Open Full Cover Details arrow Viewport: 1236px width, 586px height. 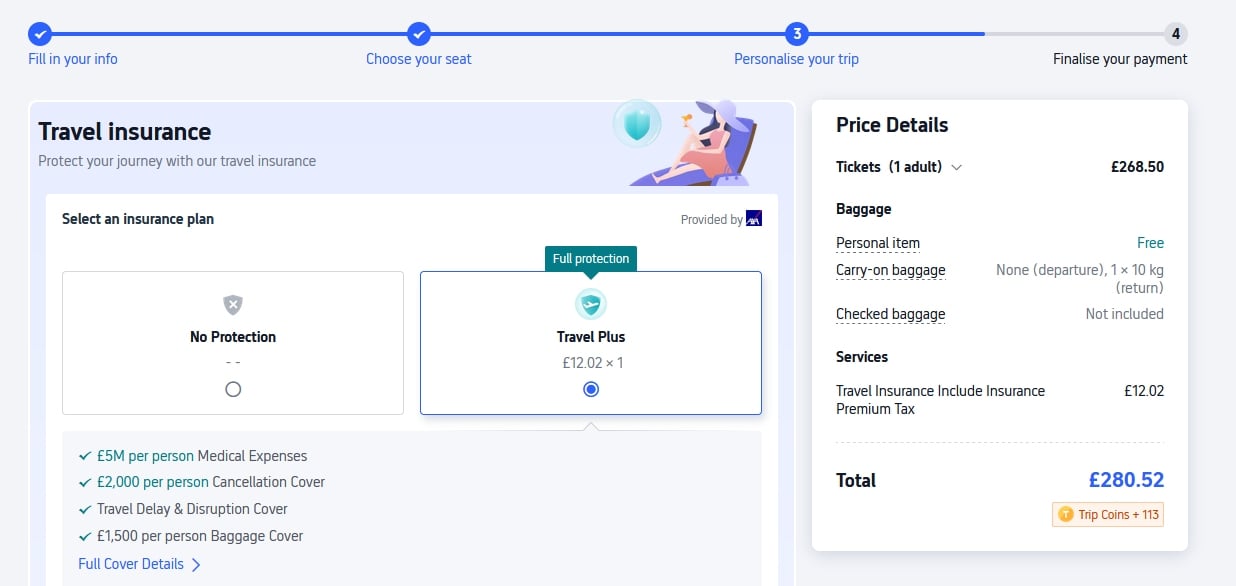click(196, 564)
